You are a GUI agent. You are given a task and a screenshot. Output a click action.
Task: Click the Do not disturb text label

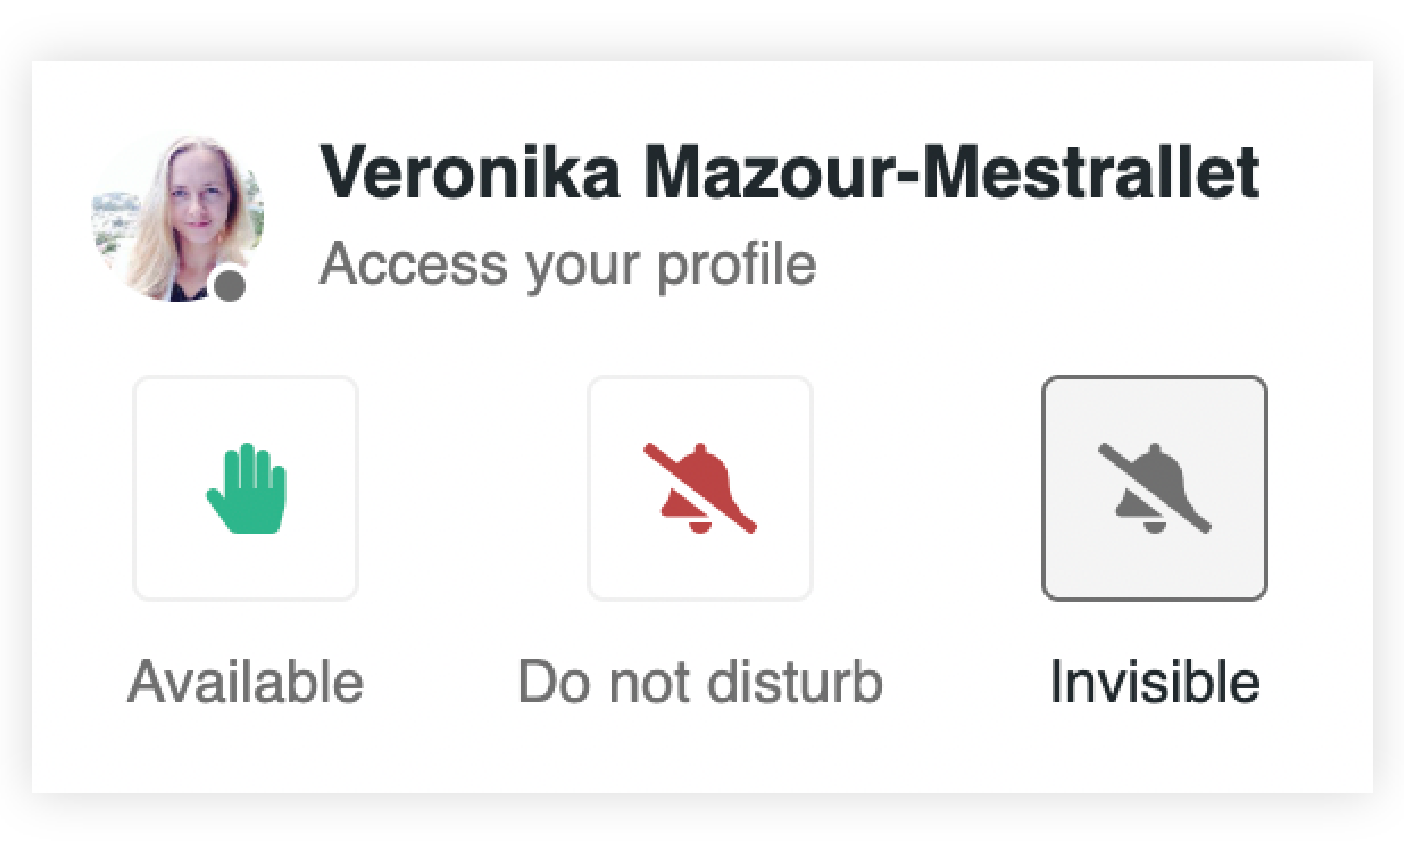[x=700, y=682]
